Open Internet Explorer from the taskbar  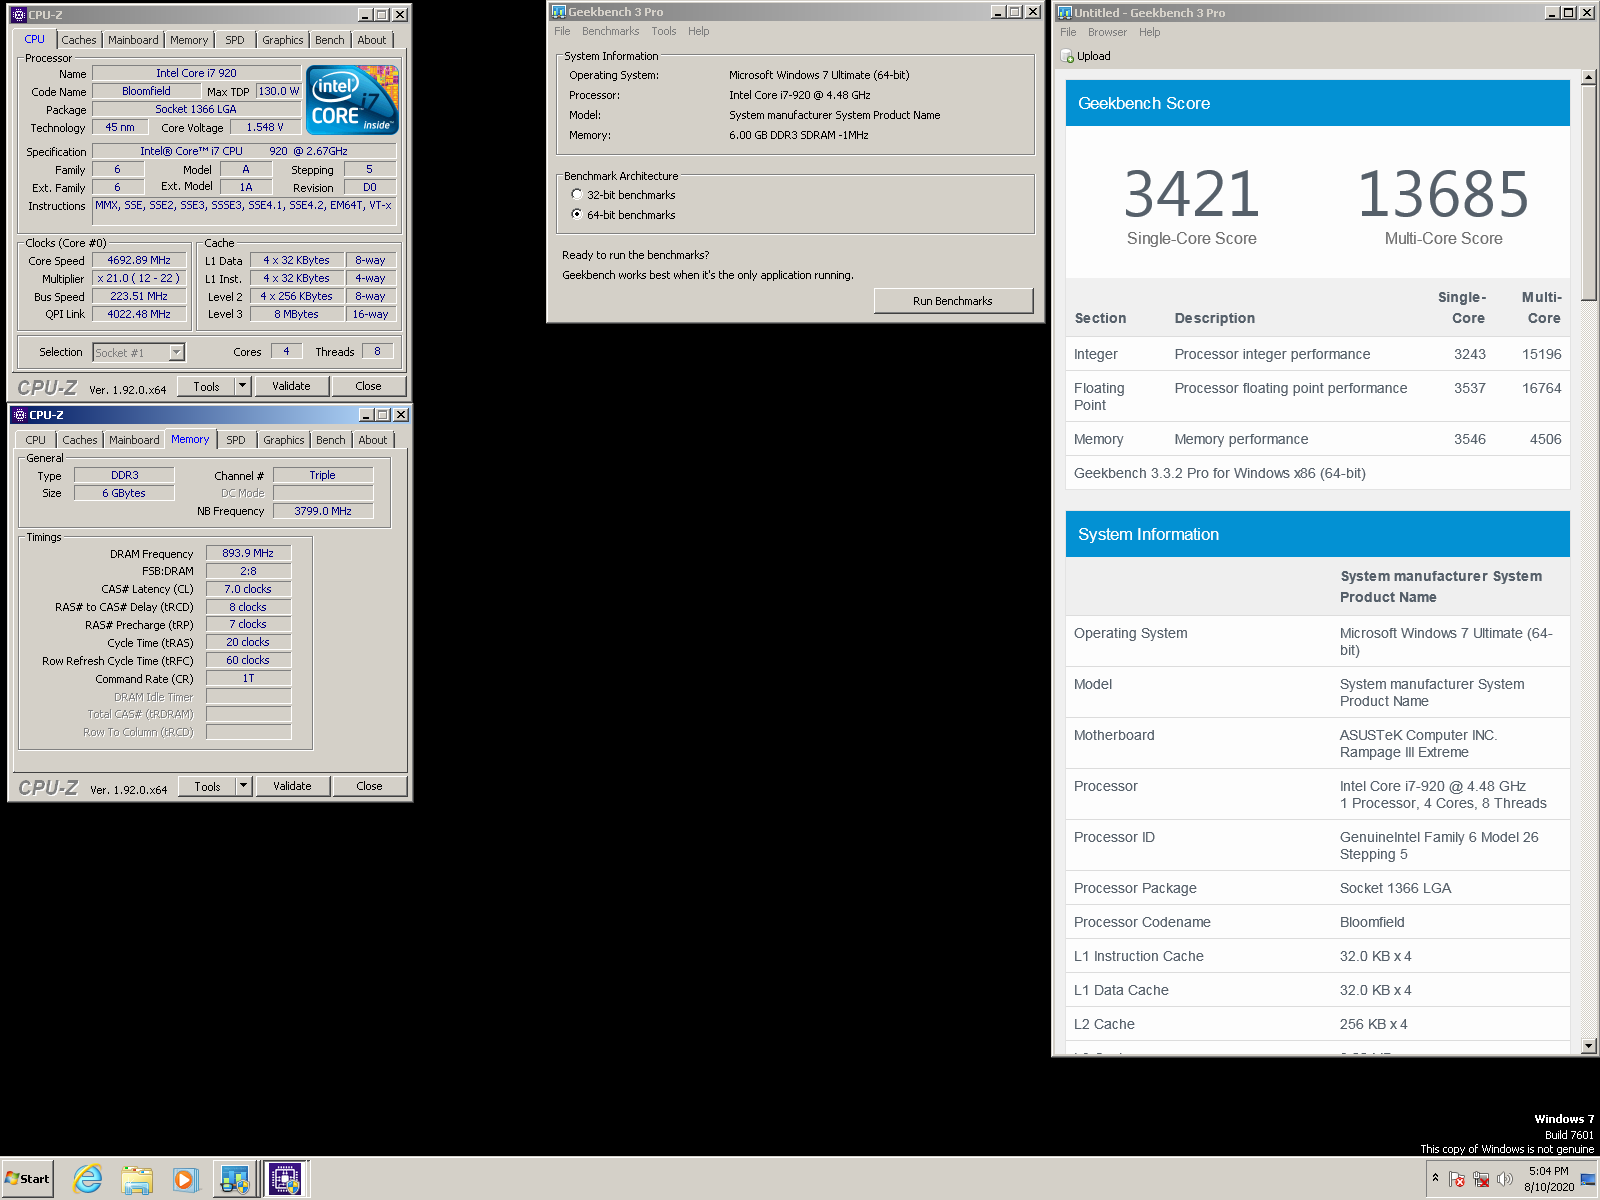(x=88, y=1179)
